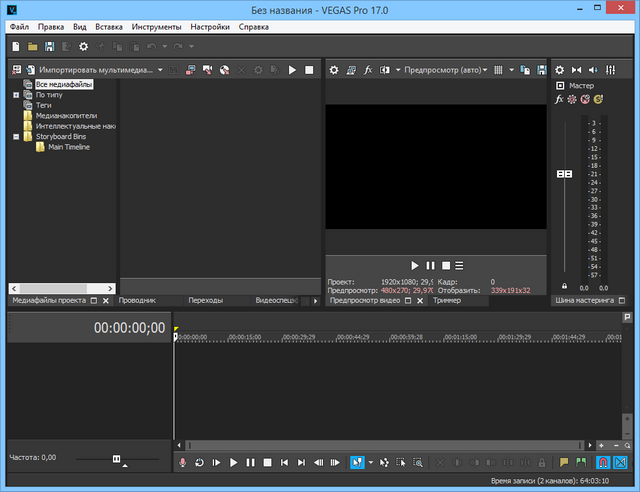Image resolution: width=640 pixels, height=492 pixels.
Task: Click the split screen view icon in preview
Action: [x=385, y=70]
